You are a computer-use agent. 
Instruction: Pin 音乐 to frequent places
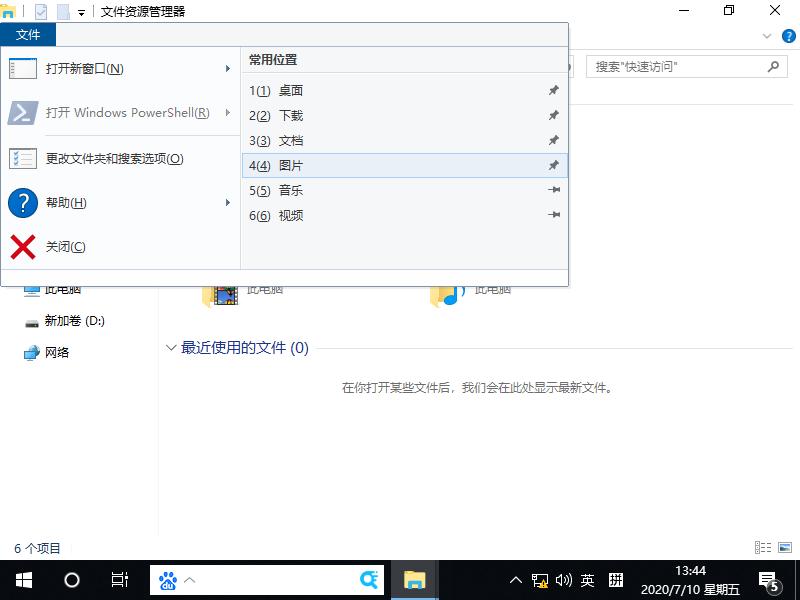[x=553, y=190]
